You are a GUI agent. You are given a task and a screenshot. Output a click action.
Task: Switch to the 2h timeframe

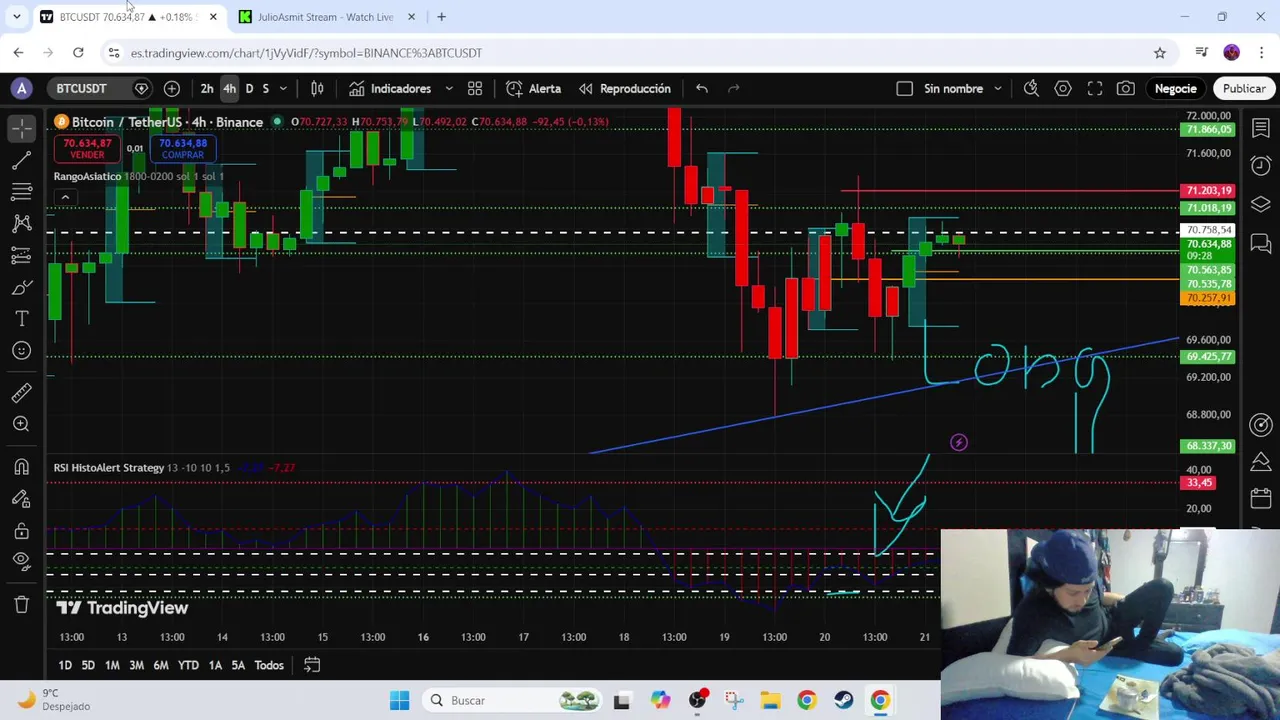point(207,89)
